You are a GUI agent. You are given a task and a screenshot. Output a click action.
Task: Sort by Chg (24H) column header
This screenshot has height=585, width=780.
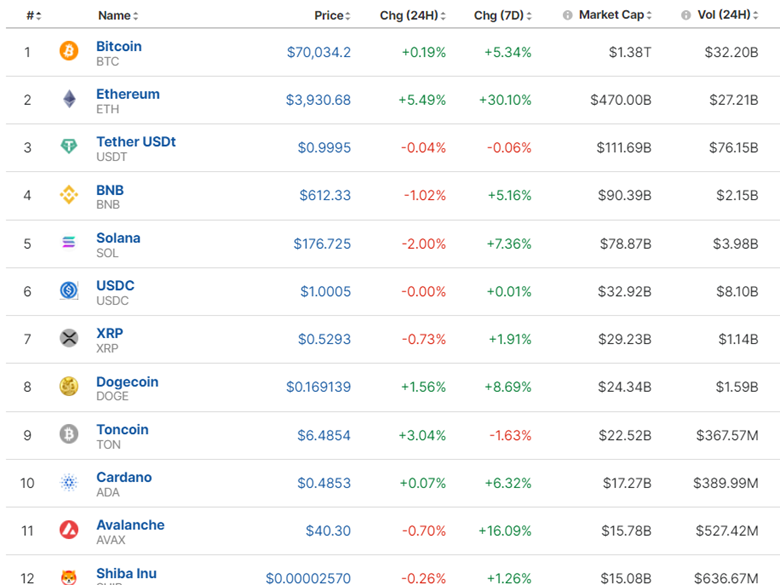[412, 16]
